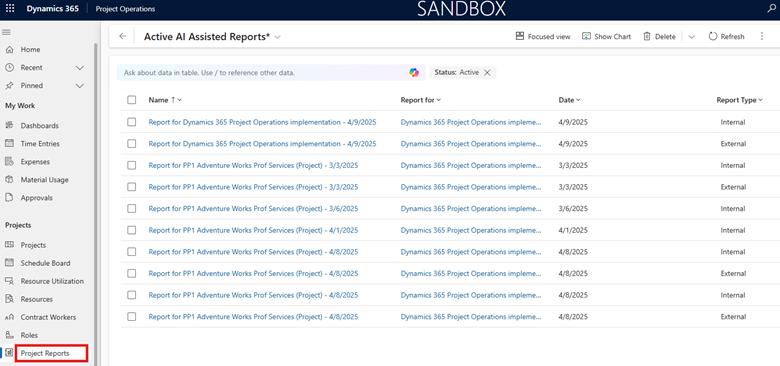Click the Resources icon in sidebar
Image resolution: width=780 pixels, height=366 pixels.
click(x=9, y=299)
